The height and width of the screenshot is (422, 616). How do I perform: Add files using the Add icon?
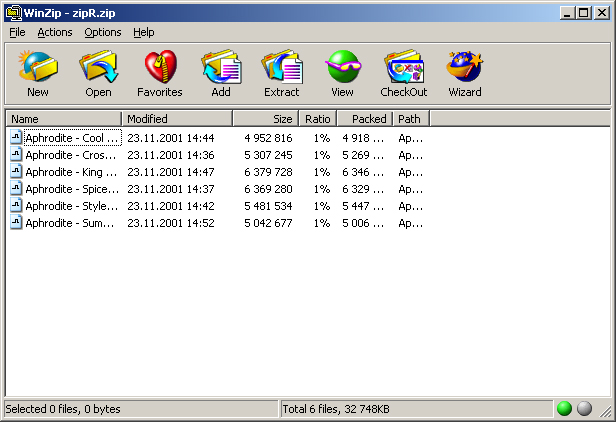coord(221,66)
